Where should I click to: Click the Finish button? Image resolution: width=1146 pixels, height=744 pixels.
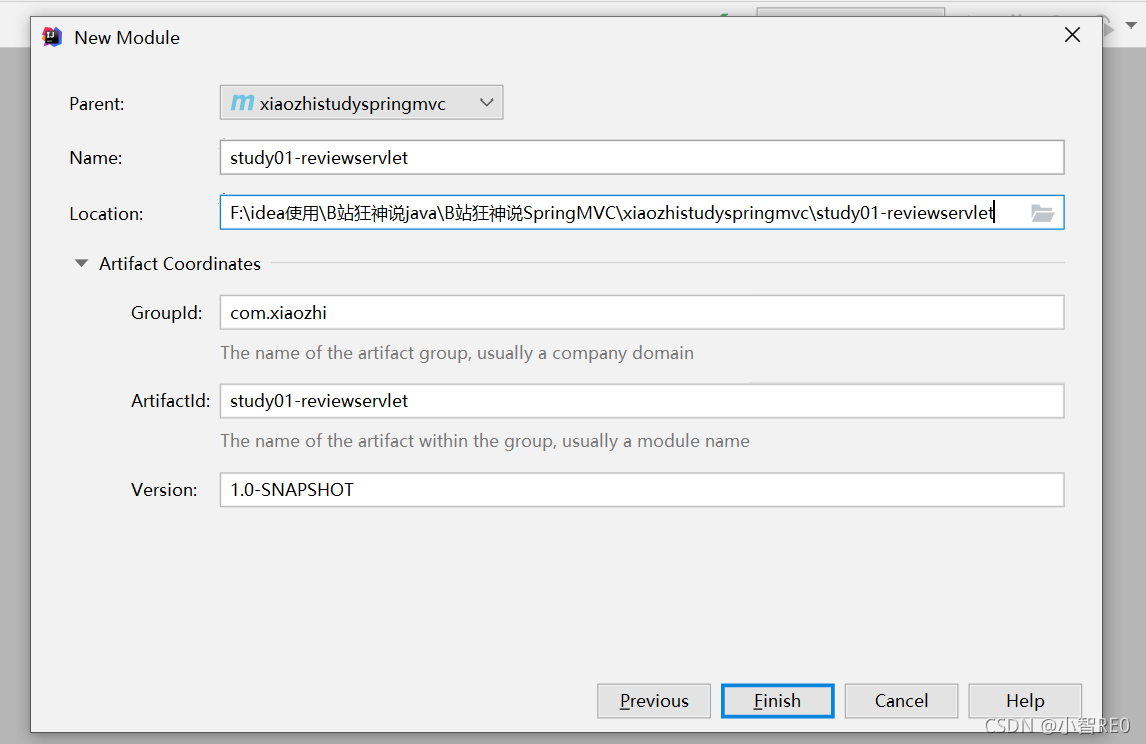(777, 701)
